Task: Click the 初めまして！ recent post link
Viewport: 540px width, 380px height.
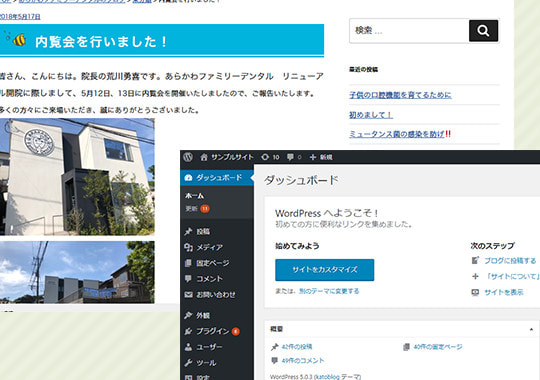Action: click(371, 115)
